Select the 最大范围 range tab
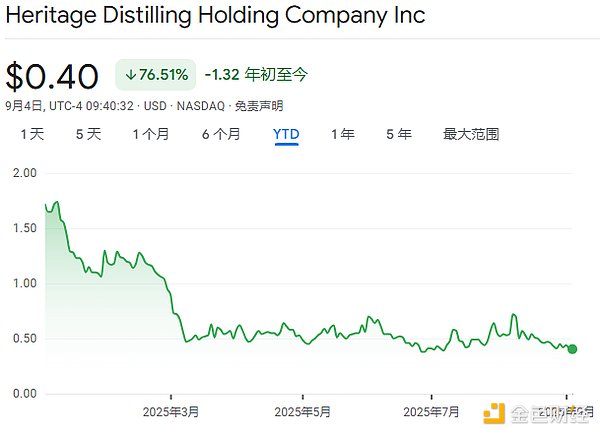This screenshot has height=435, width=600. coord(471,134)
